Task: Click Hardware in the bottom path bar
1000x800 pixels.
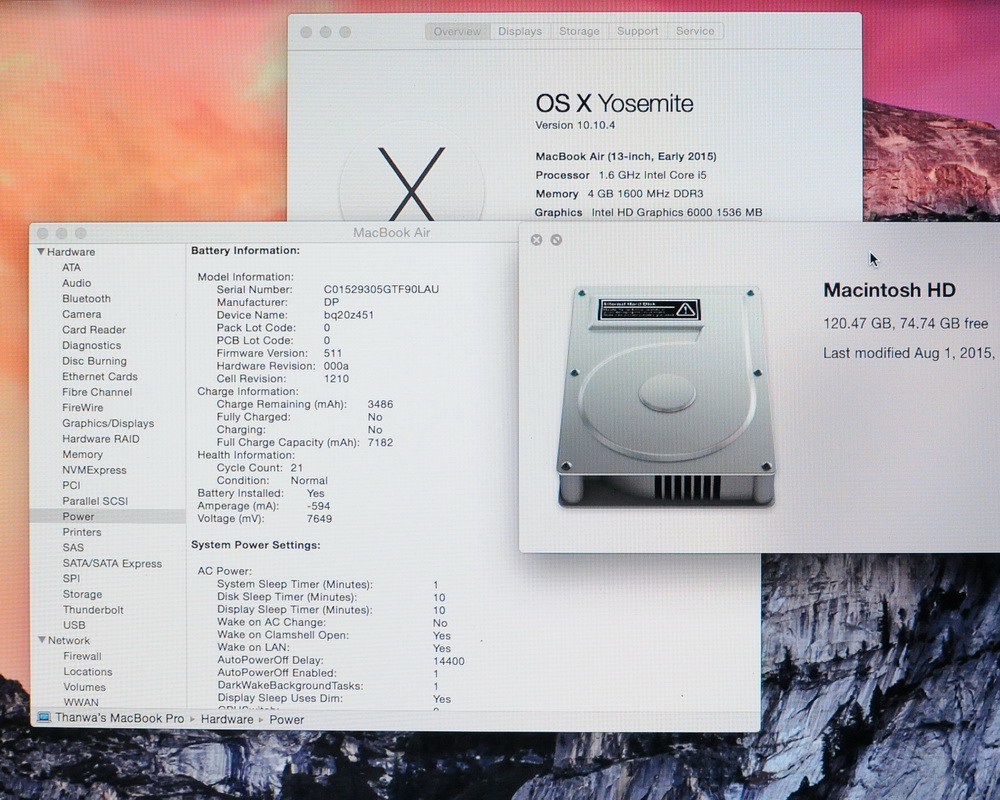Action: point(227,720)
